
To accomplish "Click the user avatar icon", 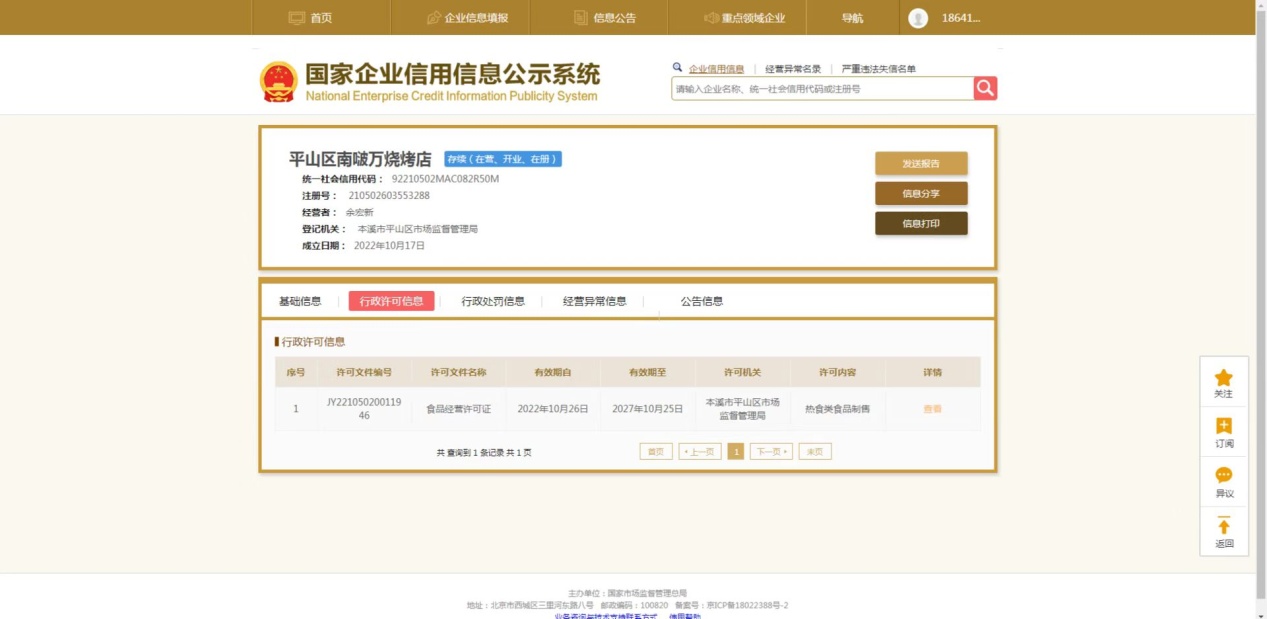I will pos(918,18).
